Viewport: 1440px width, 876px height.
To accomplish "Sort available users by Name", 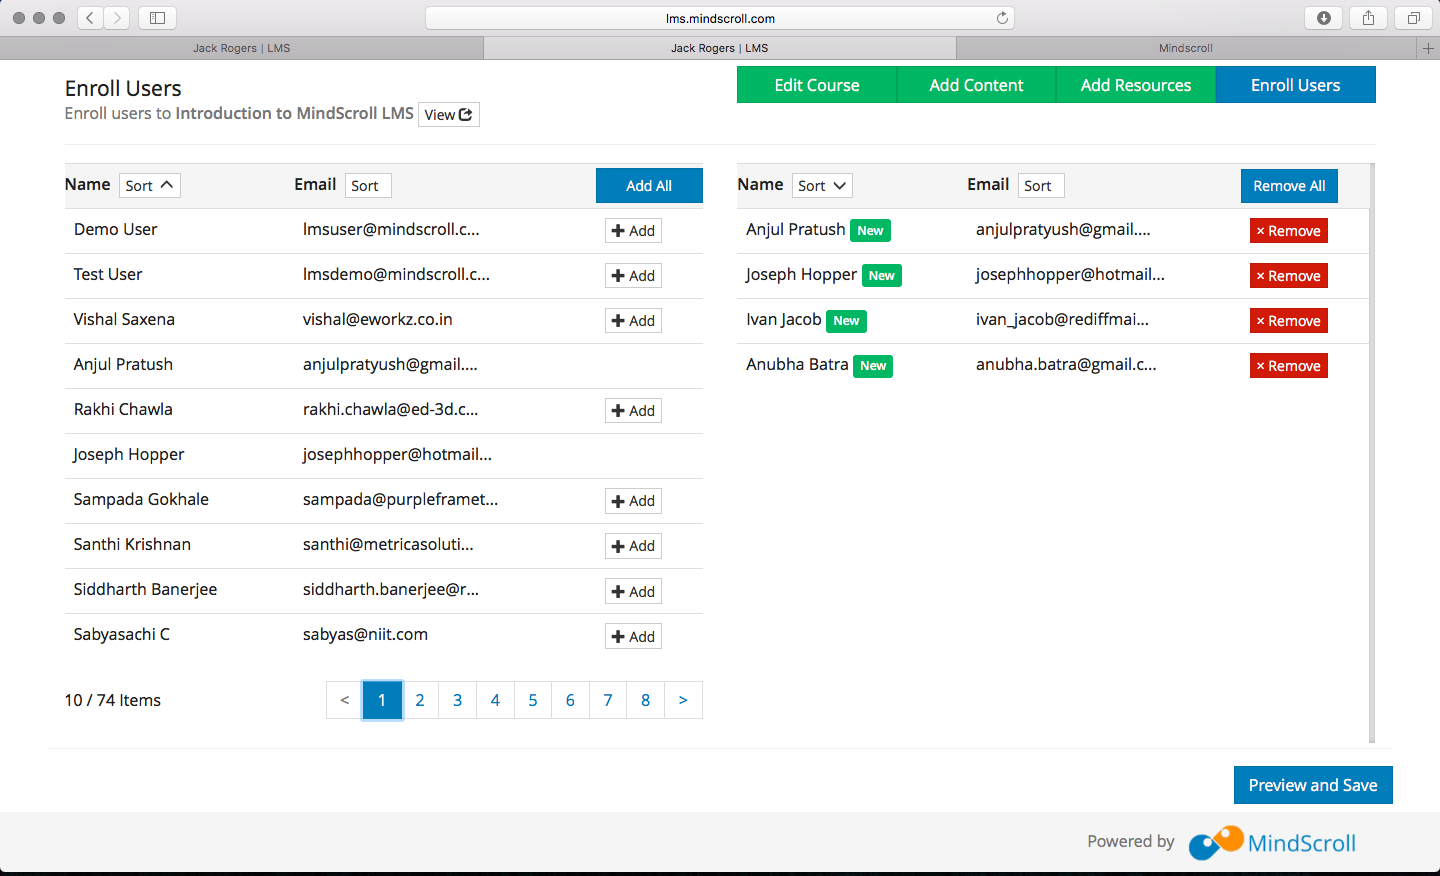I will (150, 185).
